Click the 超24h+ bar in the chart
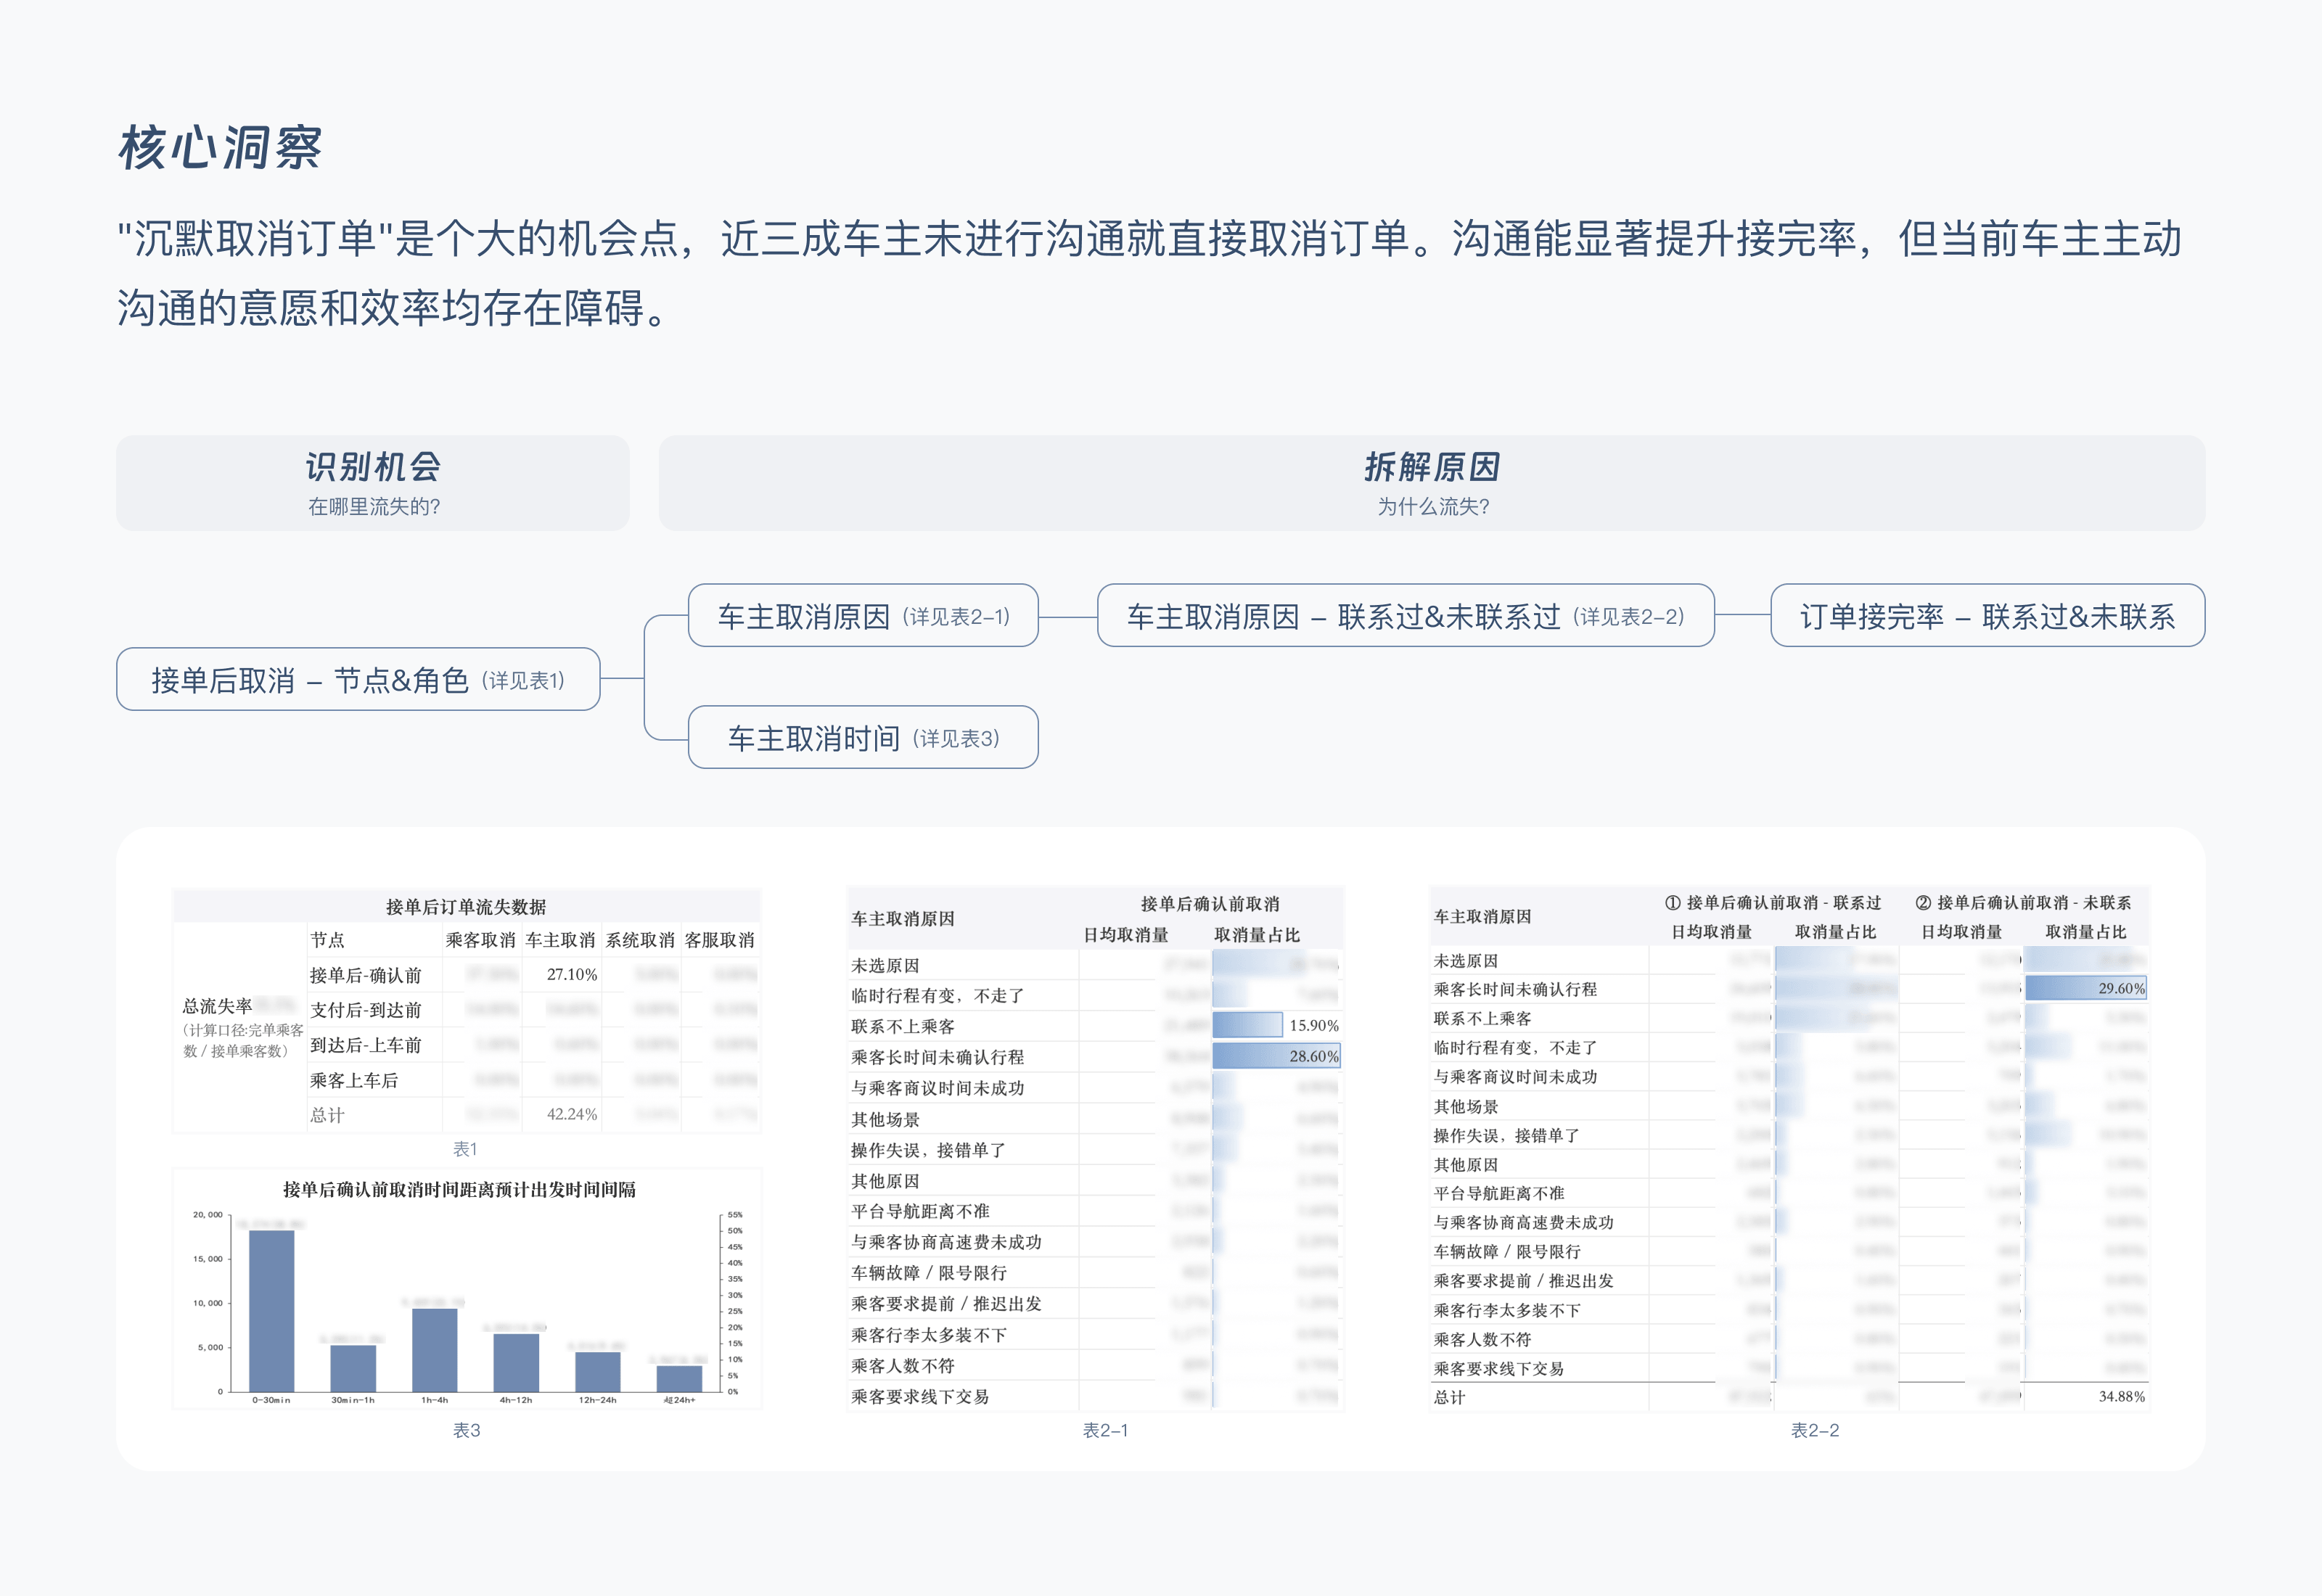Image resolution: width=2322 pixels, height=1596 pixels. click(679, 1378)
